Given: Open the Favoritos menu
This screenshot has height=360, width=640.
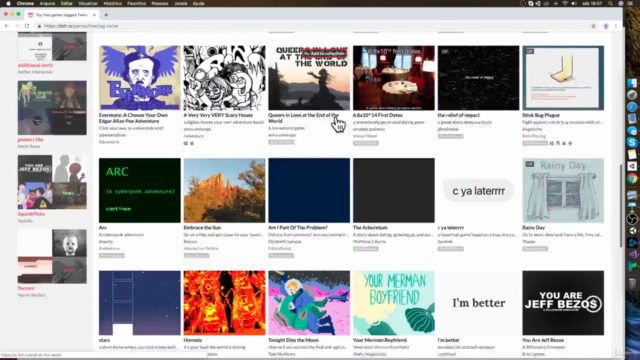Looking at the screenshot, I should [136, 3].
